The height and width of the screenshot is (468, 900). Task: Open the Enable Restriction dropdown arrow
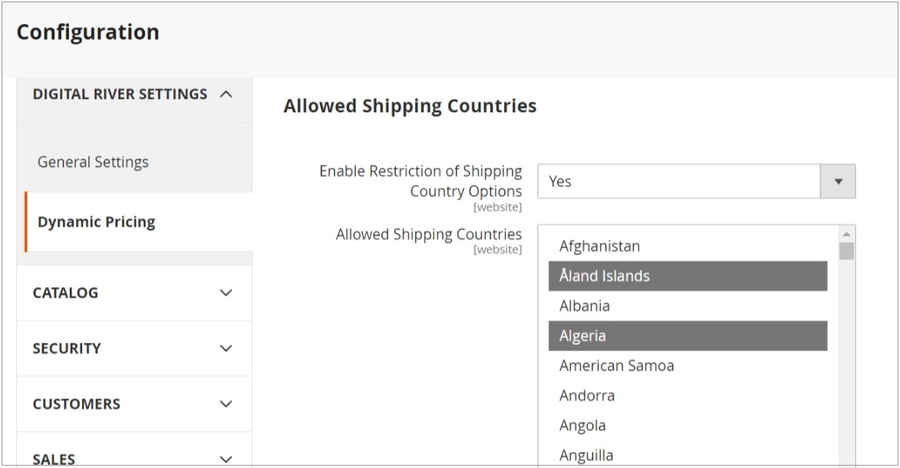(838, 181)
